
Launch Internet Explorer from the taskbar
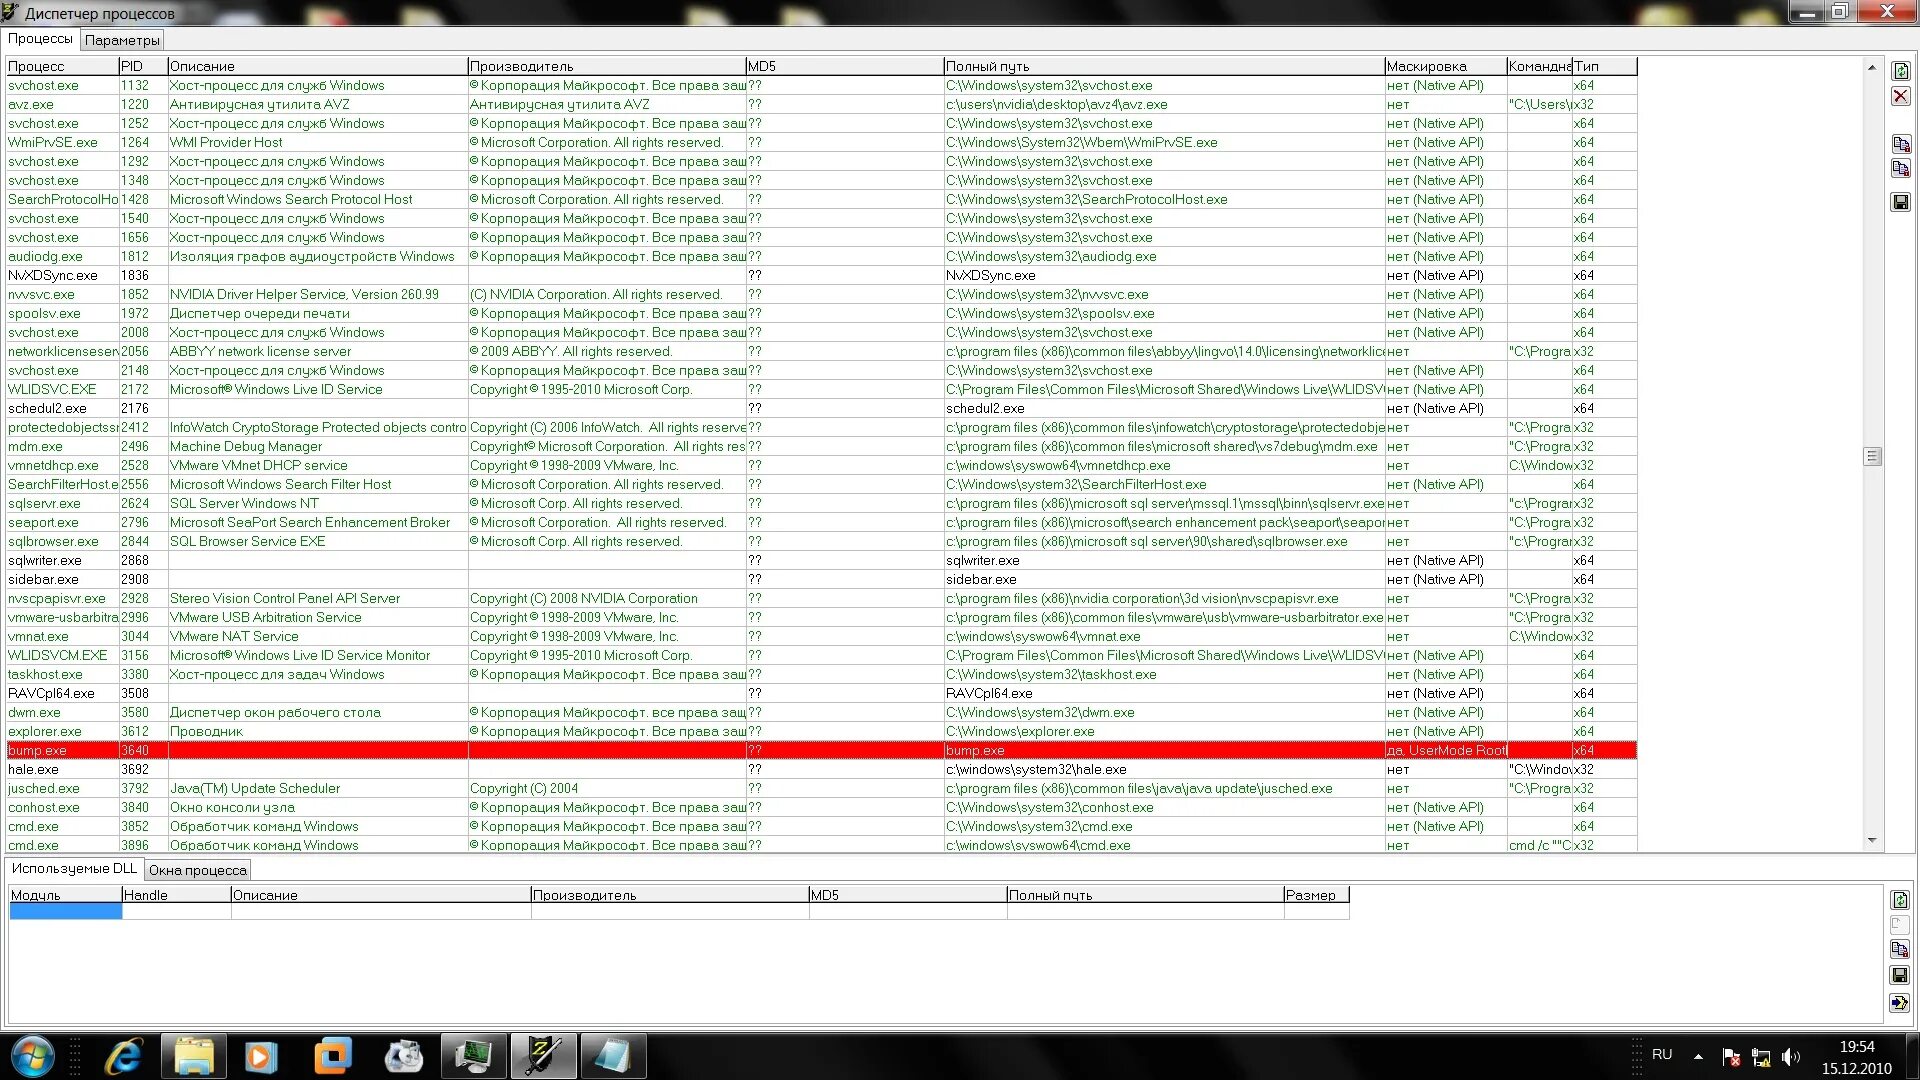point(124,1056)
